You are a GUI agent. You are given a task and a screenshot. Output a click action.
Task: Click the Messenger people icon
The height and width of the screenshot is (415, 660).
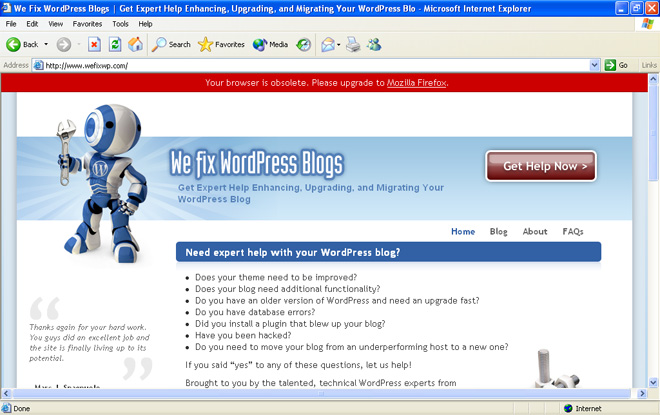pyautogui.click(x=374, y=44)
